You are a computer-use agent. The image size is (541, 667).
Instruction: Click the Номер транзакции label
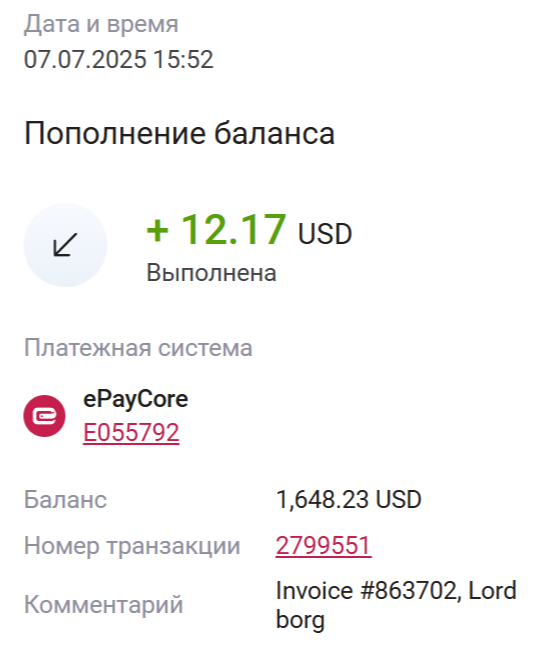coord(132,546)
